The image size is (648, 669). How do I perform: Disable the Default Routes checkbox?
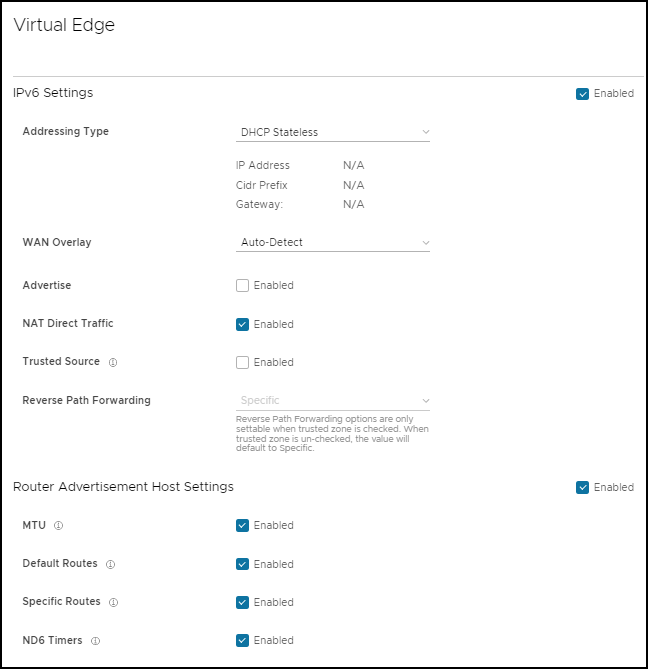pos(242,564)
